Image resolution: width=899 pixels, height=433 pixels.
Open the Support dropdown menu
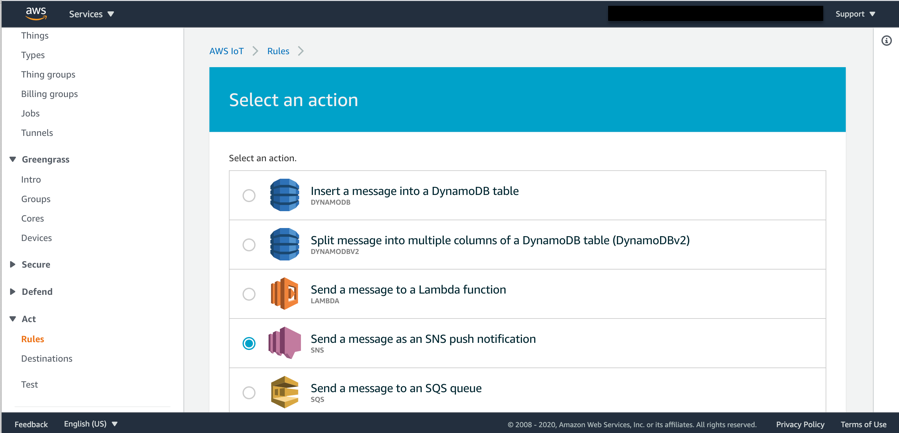(x=855, y=14)
